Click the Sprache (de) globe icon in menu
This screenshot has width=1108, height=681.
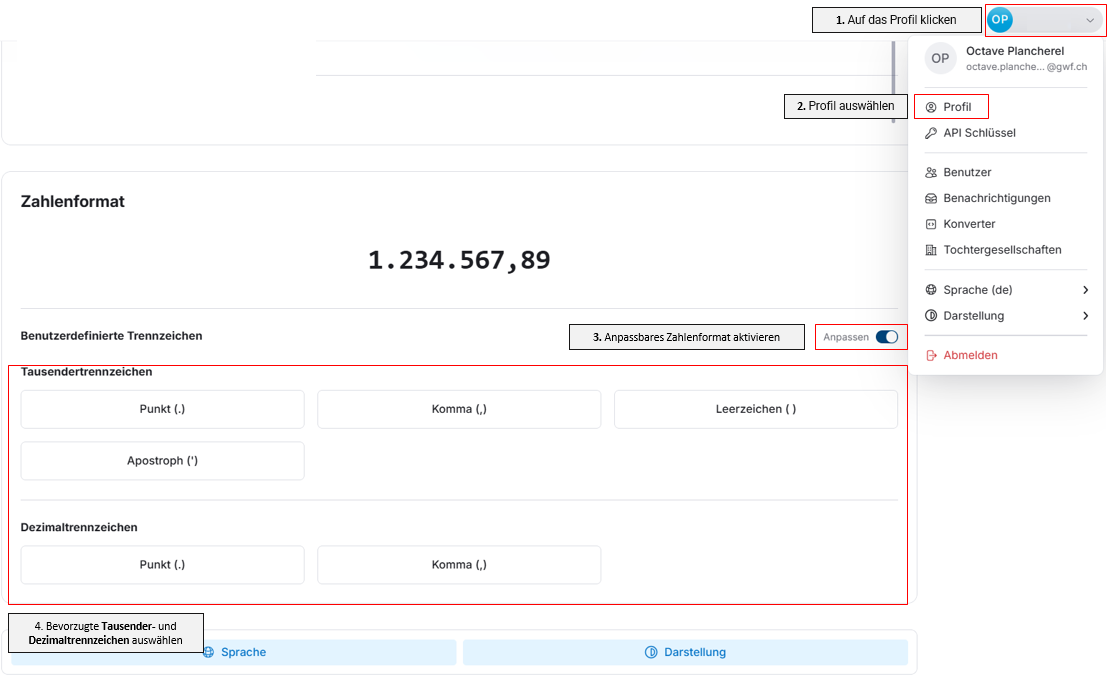[x=931, y=290]
